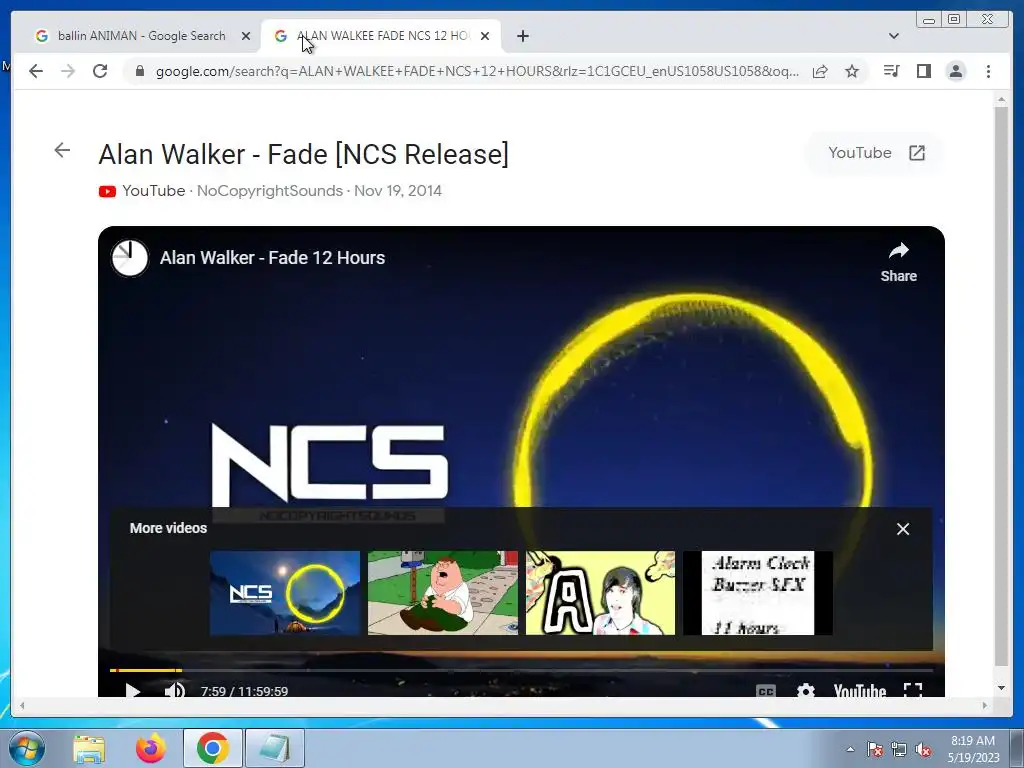The image size is (1024, 768).
Task: View site info via lock icon
Action: tap(140, 71)
